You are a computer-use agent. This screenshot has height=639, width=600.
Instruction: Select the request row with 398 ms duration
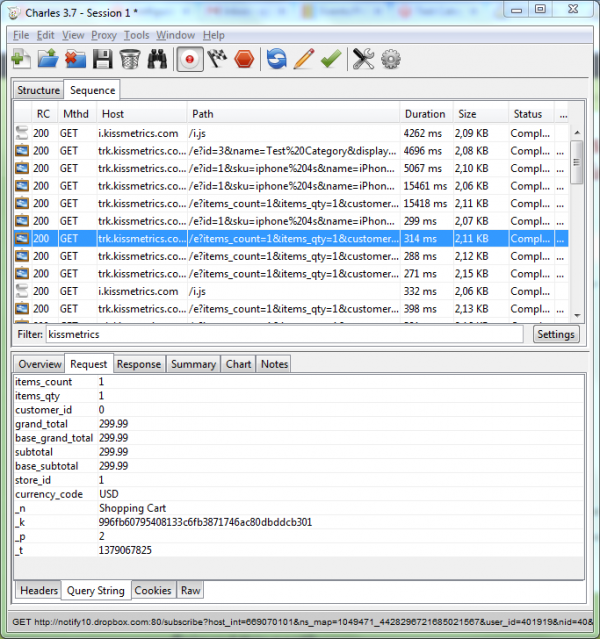291,308
